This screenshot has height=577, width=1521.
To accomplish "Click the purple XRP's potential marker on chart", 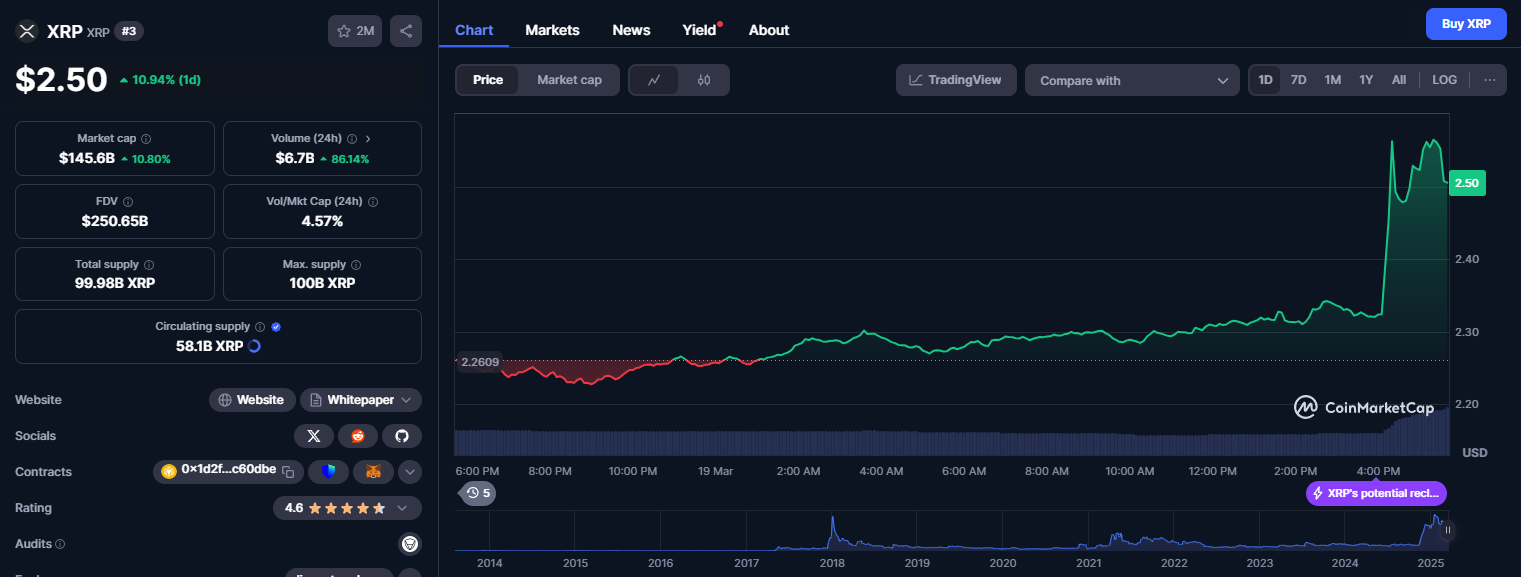I will tap(1376, 493).
